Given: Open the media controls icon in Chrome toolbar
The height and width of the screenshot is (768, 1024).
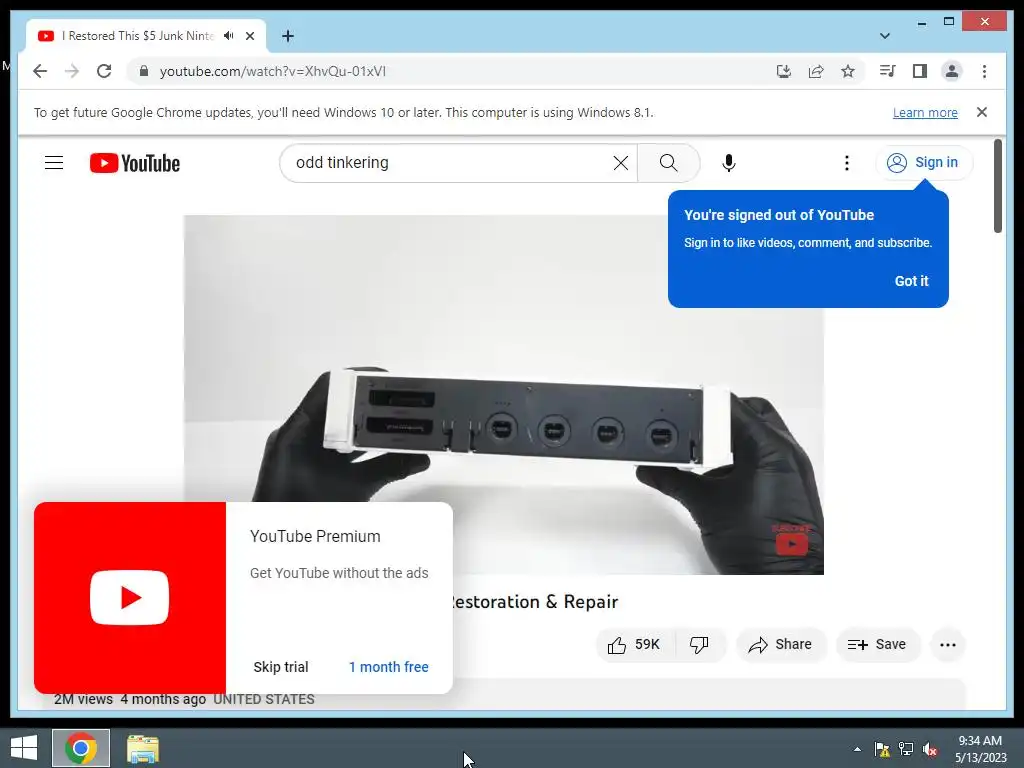Looking at the screenshot, I should click(x=887, y=71).
